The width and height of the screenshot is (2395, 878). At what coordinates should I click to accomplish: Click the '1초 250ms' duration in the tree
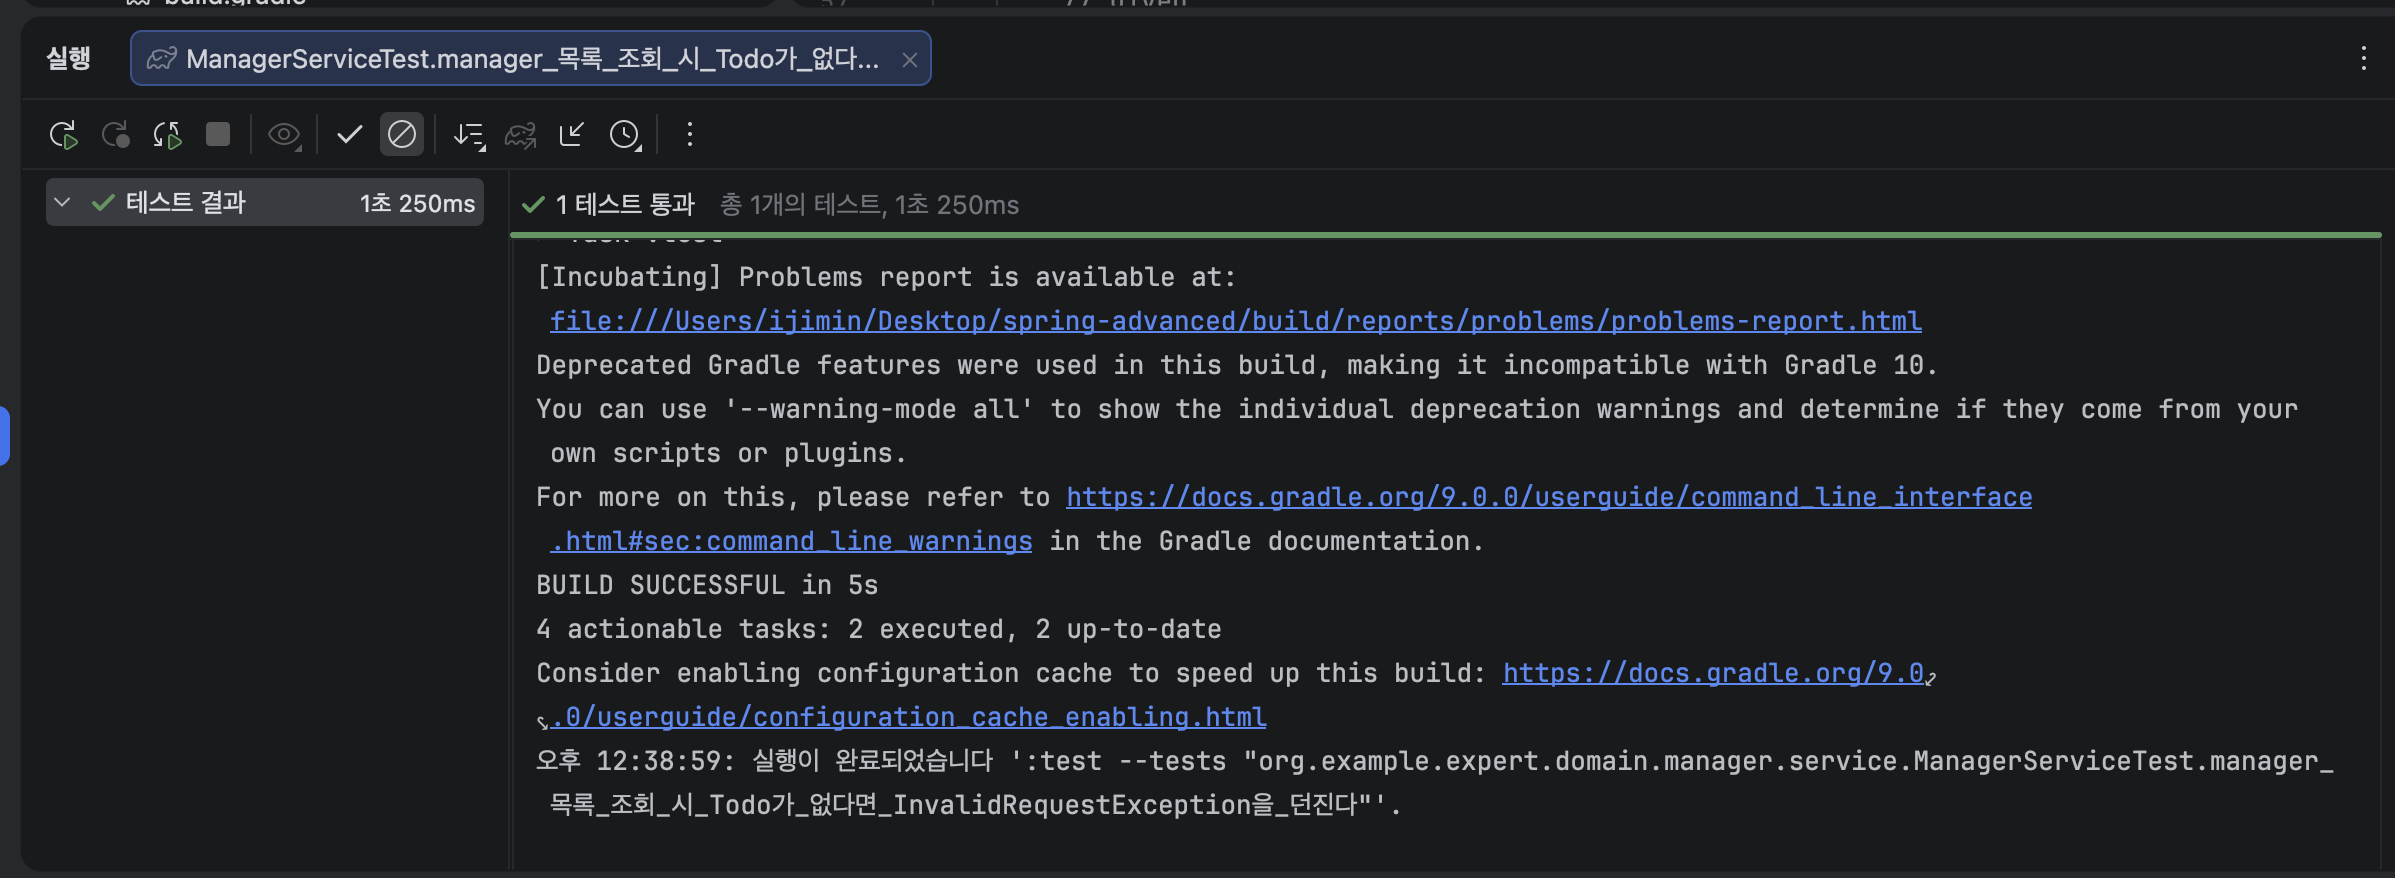pos(417,204)
